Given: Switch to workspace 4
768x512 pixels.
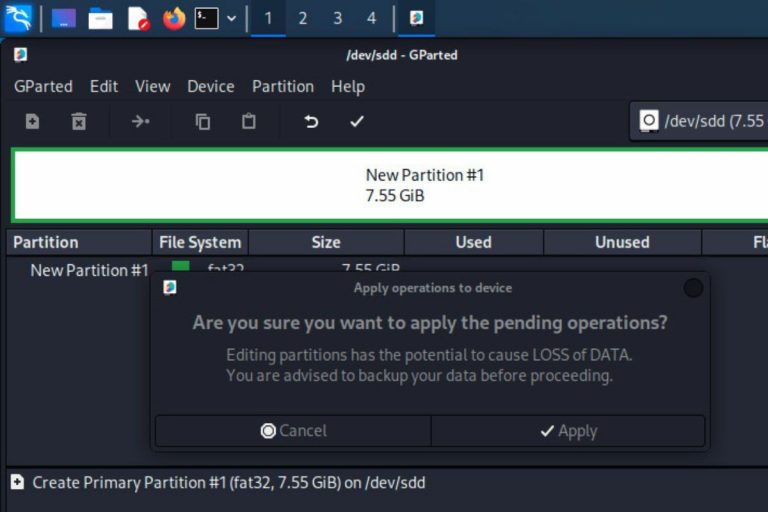Looking at the screenshot, I should tap(372, 19).
